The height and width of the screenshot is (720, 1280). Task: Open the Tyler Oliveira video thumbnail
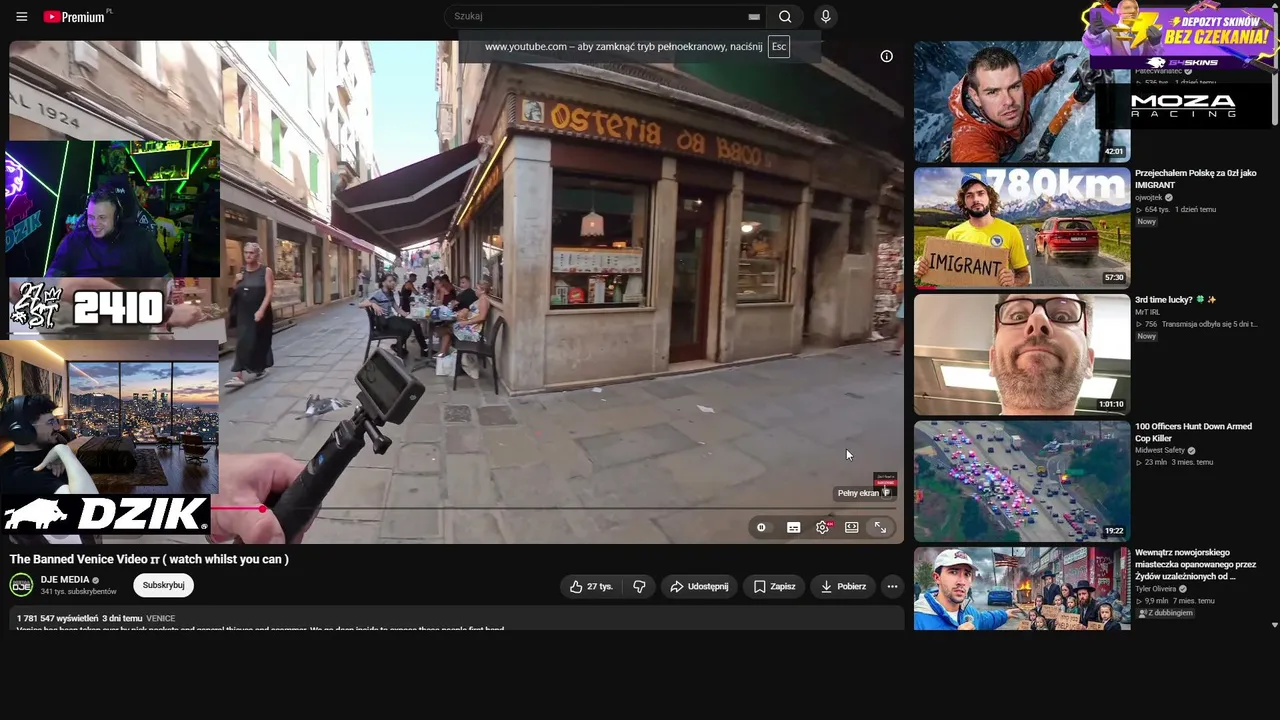pyautogui.click(x=1022, y=588)
